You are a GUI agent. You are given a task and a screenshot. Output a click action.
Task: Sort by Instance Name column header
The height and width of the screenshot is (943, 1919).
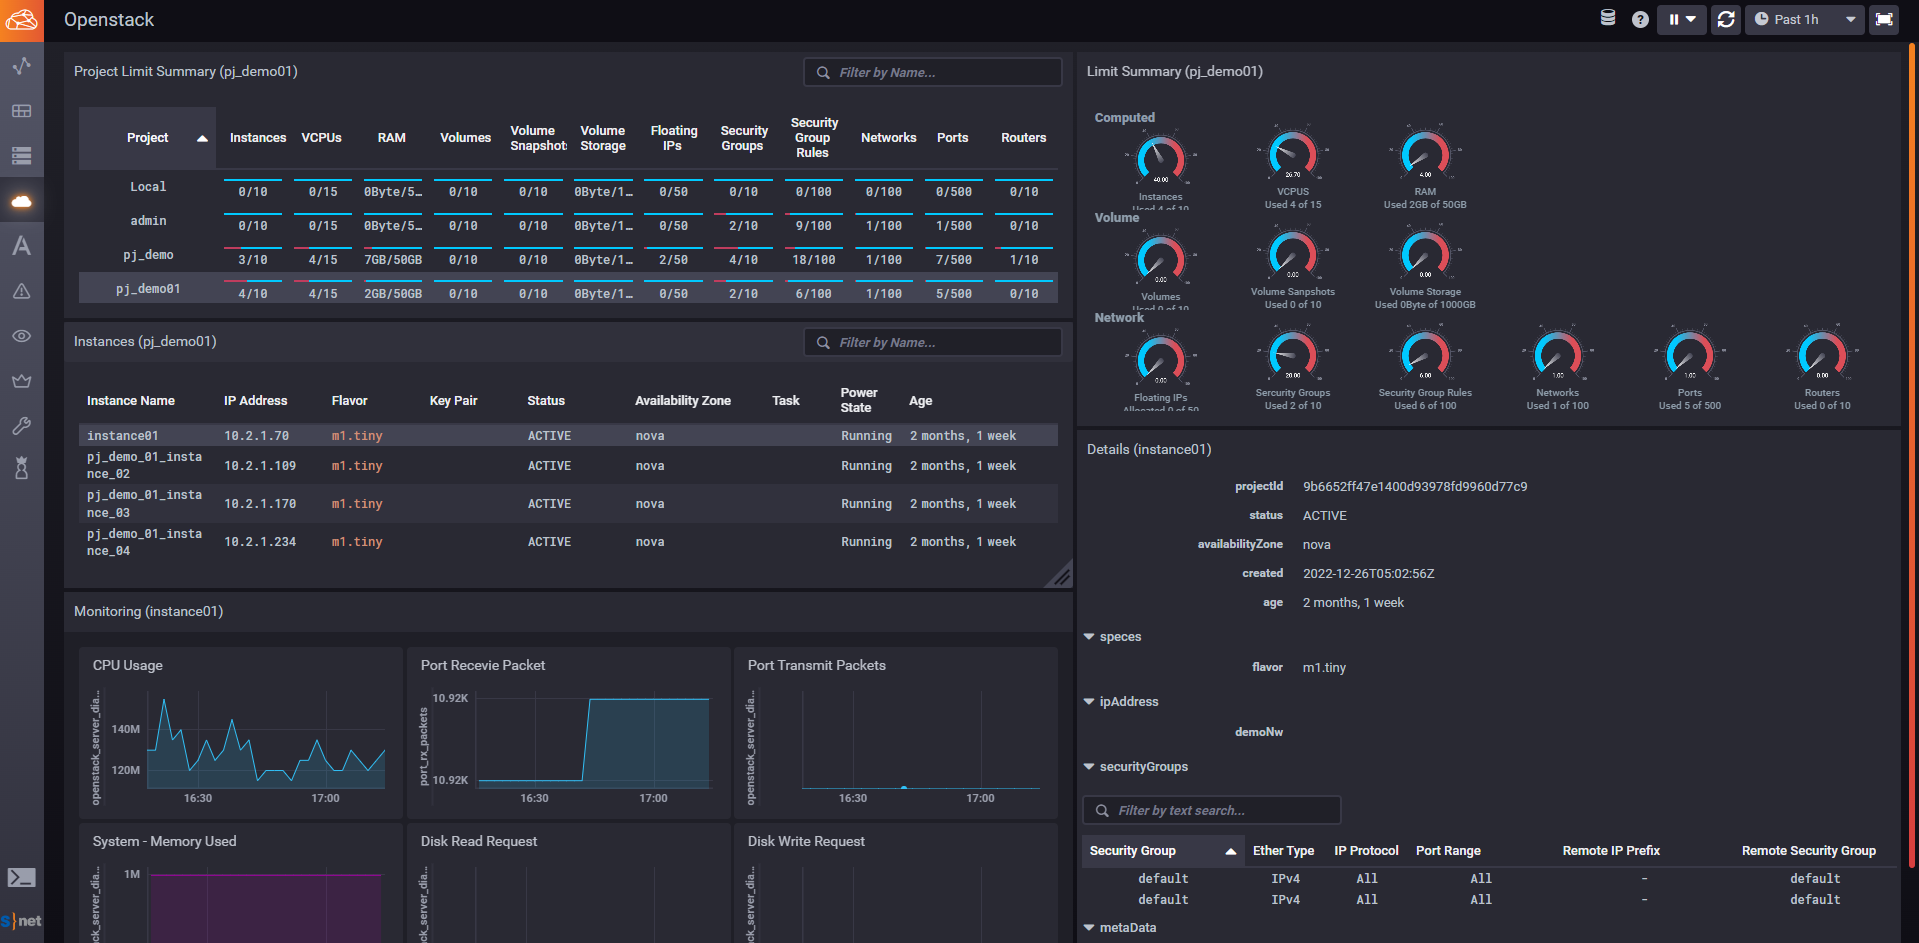131,401
